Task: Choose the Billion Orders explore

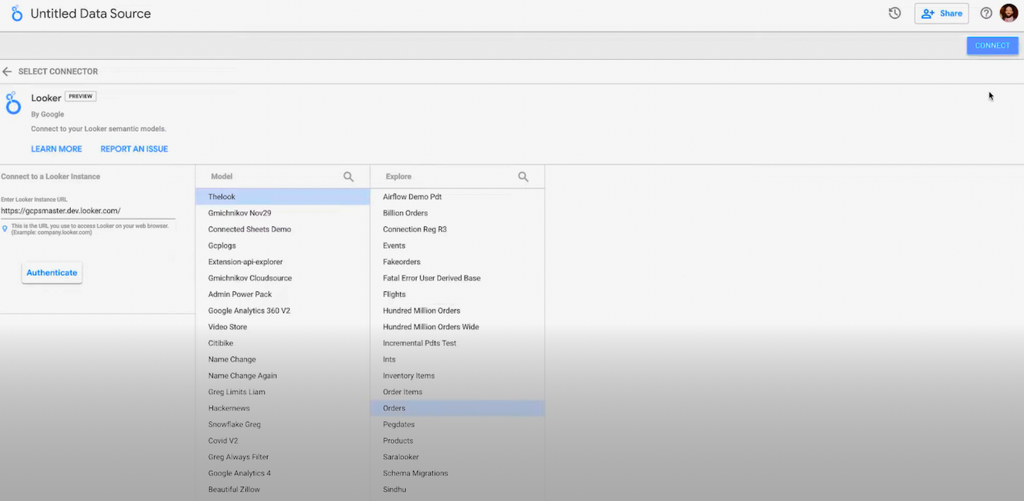Action: (x=457, y=213)
